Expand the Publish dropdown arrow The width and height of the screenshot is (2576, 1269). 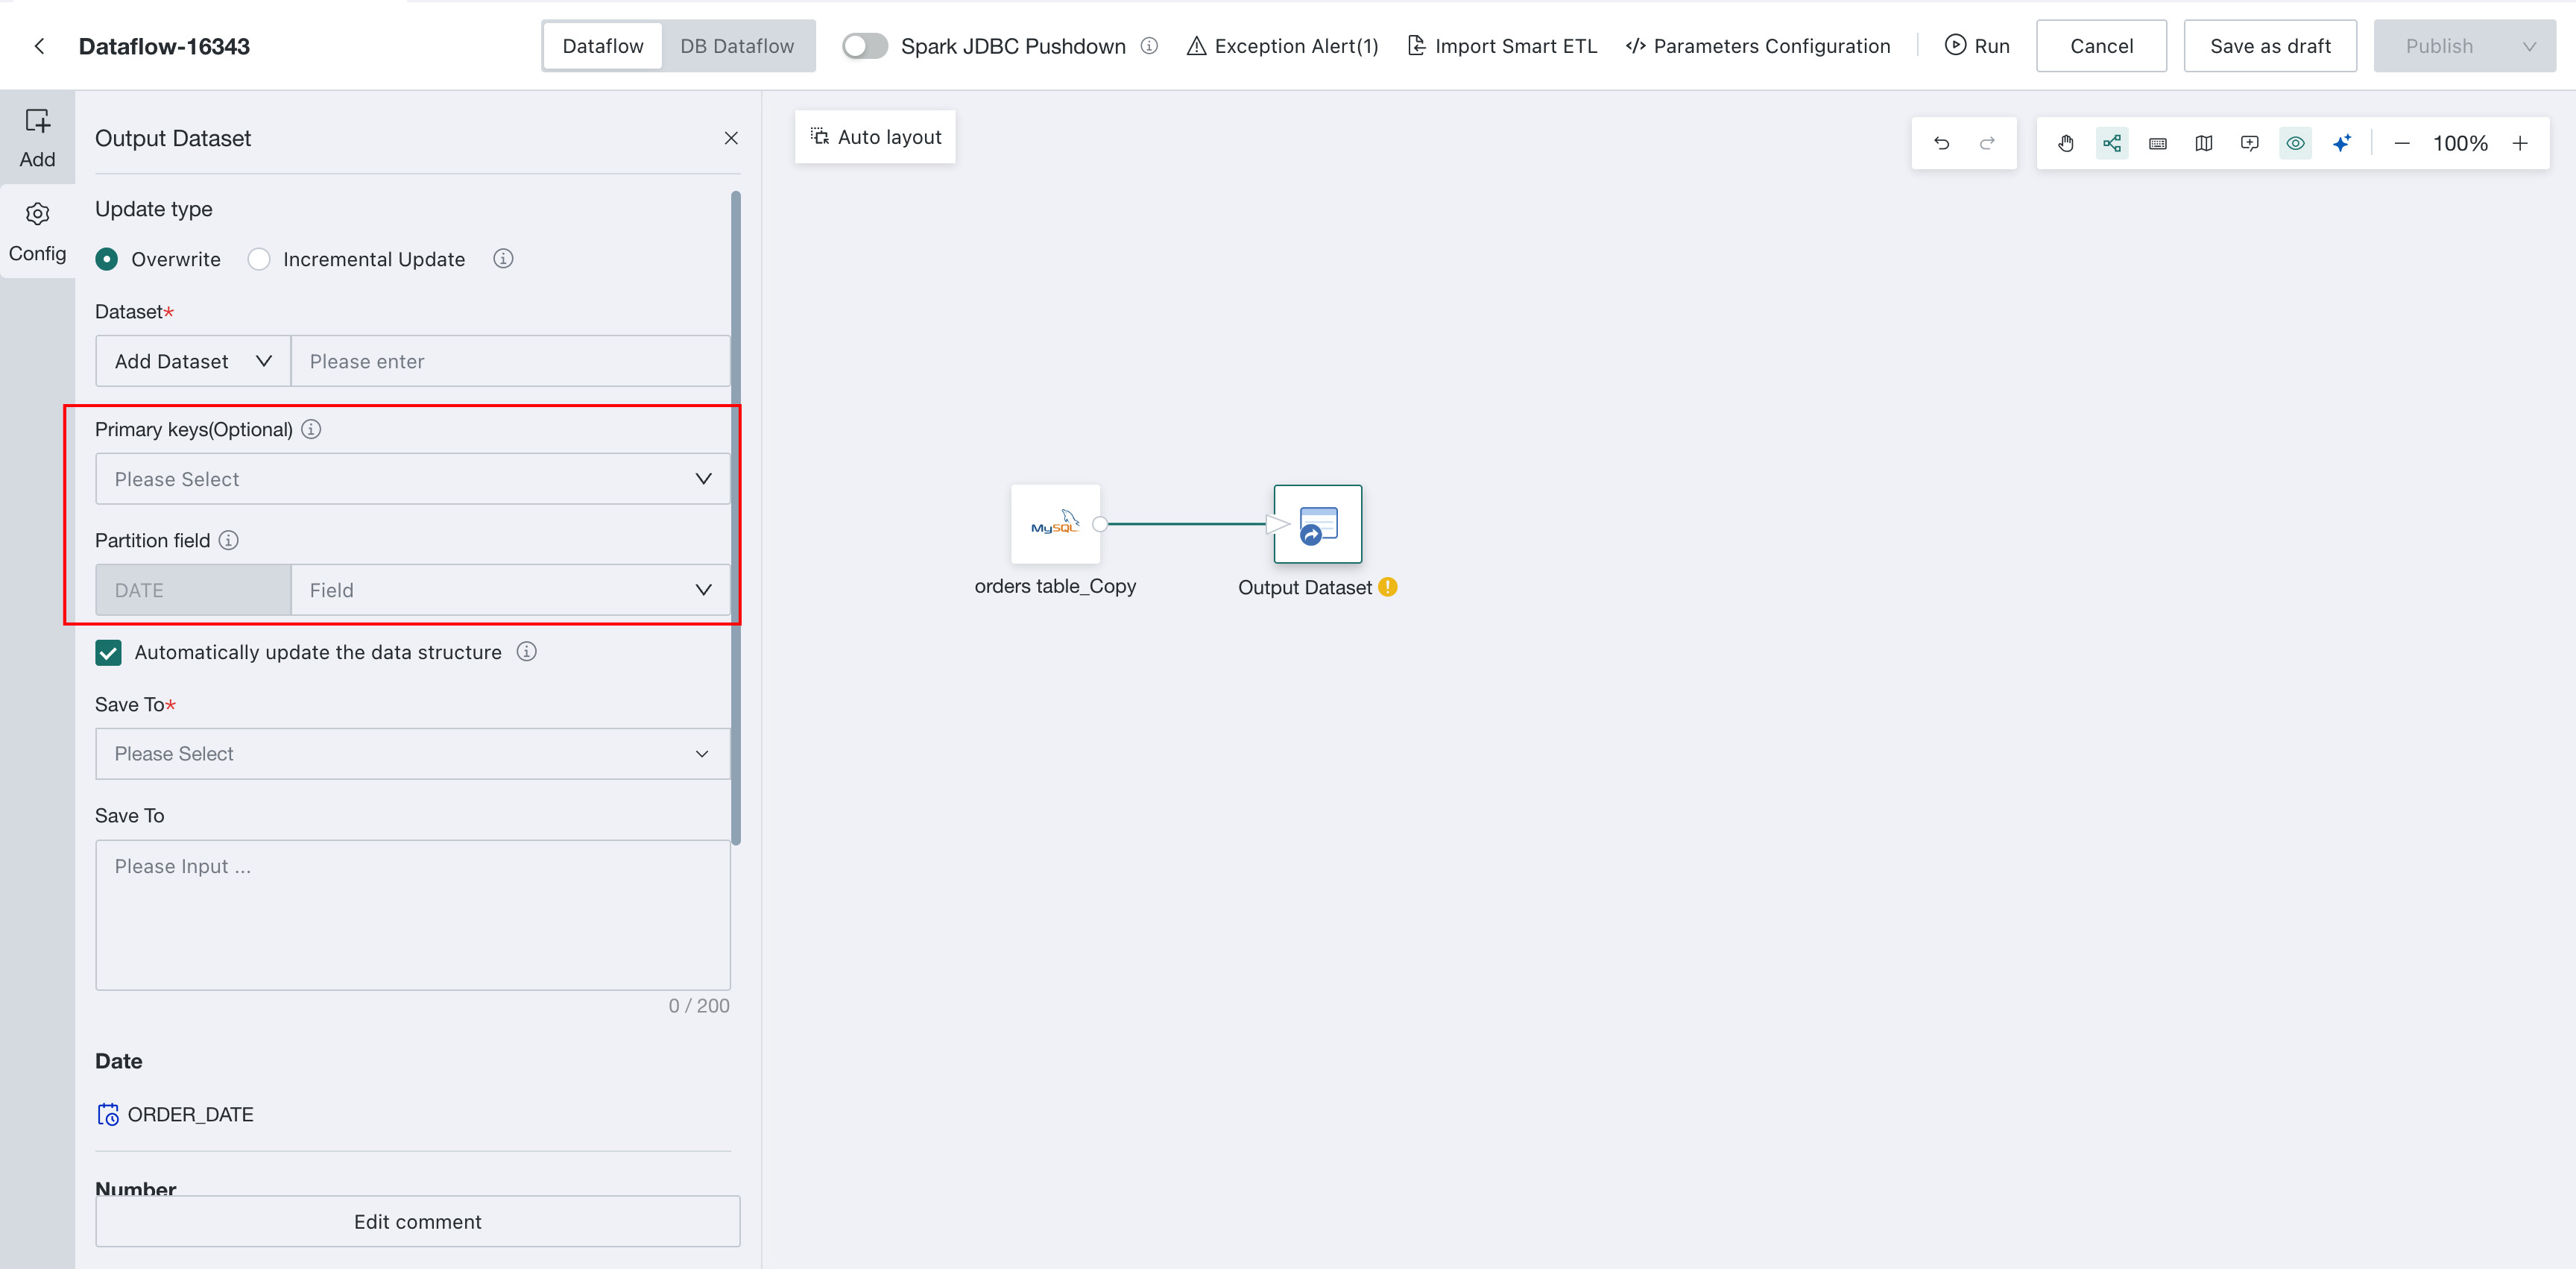2529,46
